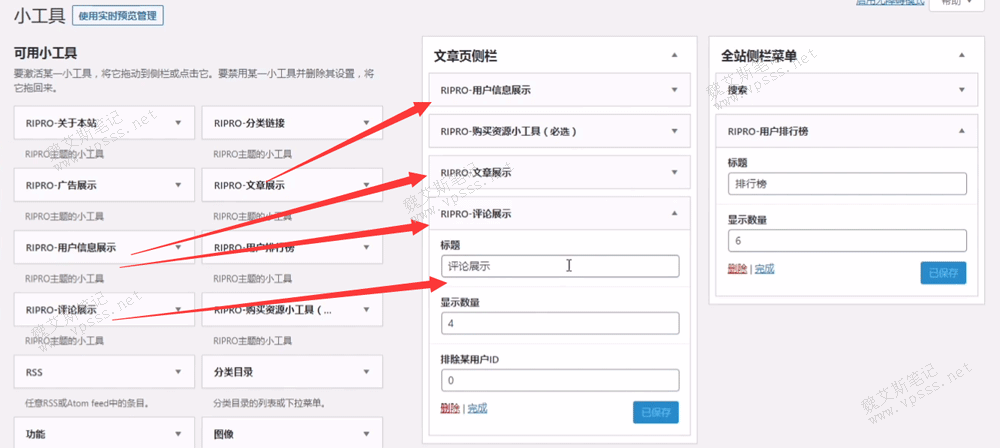Click 删除 link under RIPRO-用户排行榜

(737, 269)
